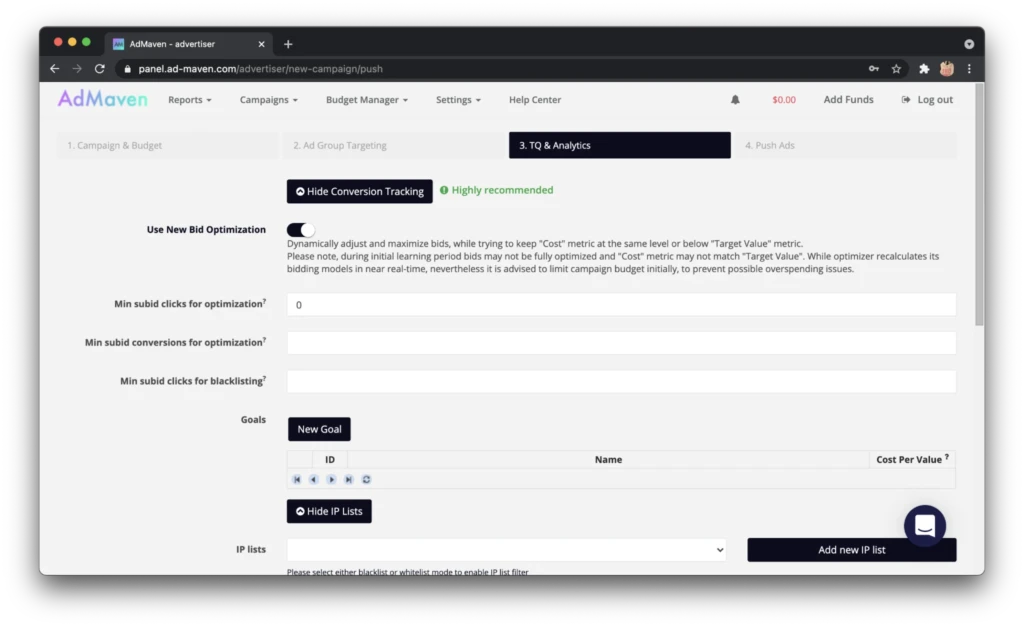The height and width of the screenshot is (627, 1024).
Task: Create a New Goal
Action: pos(319,429)
